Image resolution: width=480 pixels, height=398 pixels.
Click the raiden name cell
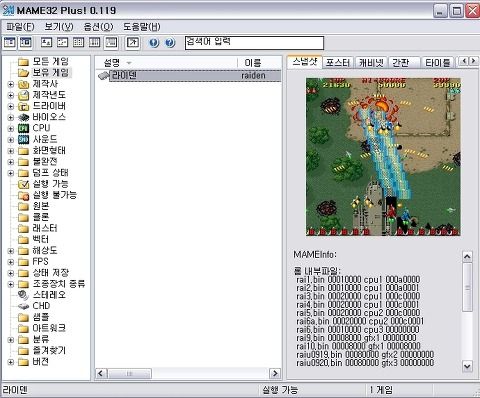click(253, 76)
